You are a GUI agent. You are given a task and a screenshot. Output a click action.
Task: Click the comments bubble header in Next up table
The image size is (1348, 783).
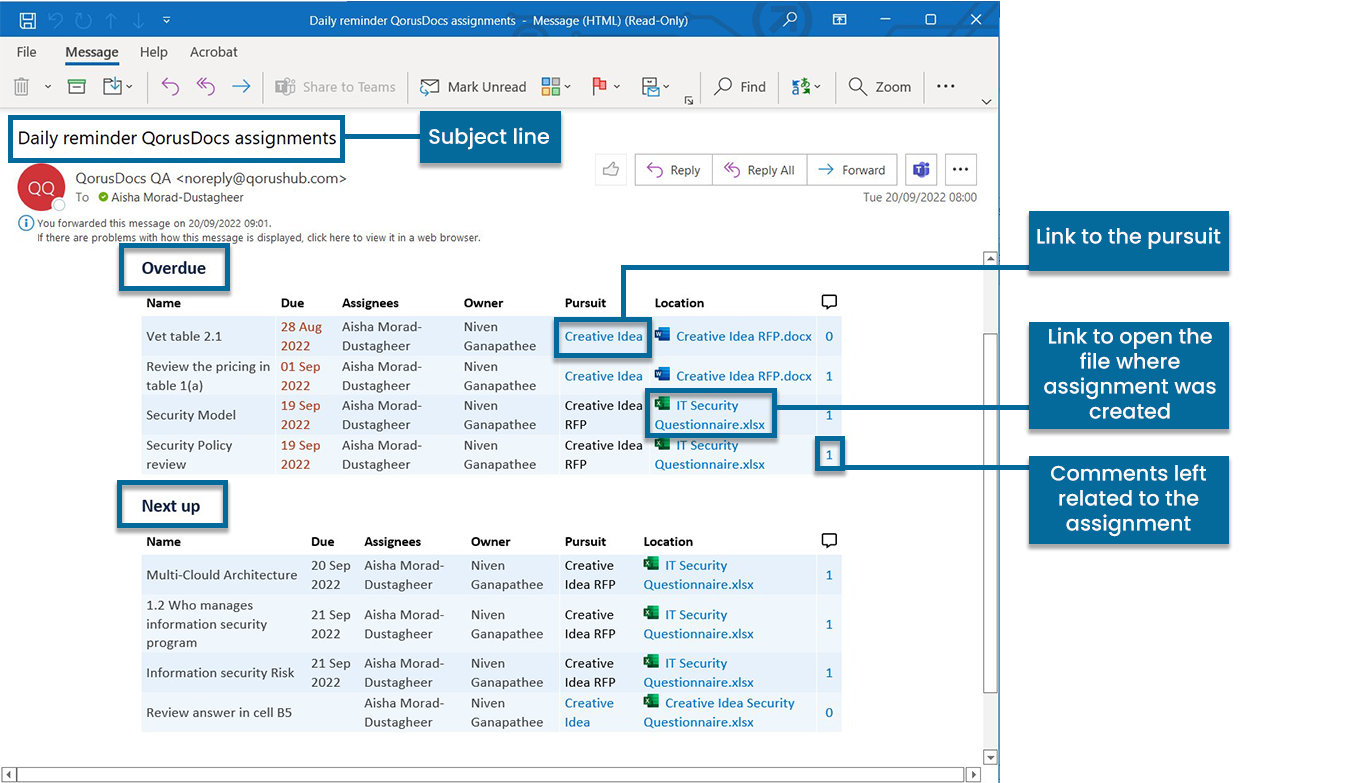click(829, 541)
